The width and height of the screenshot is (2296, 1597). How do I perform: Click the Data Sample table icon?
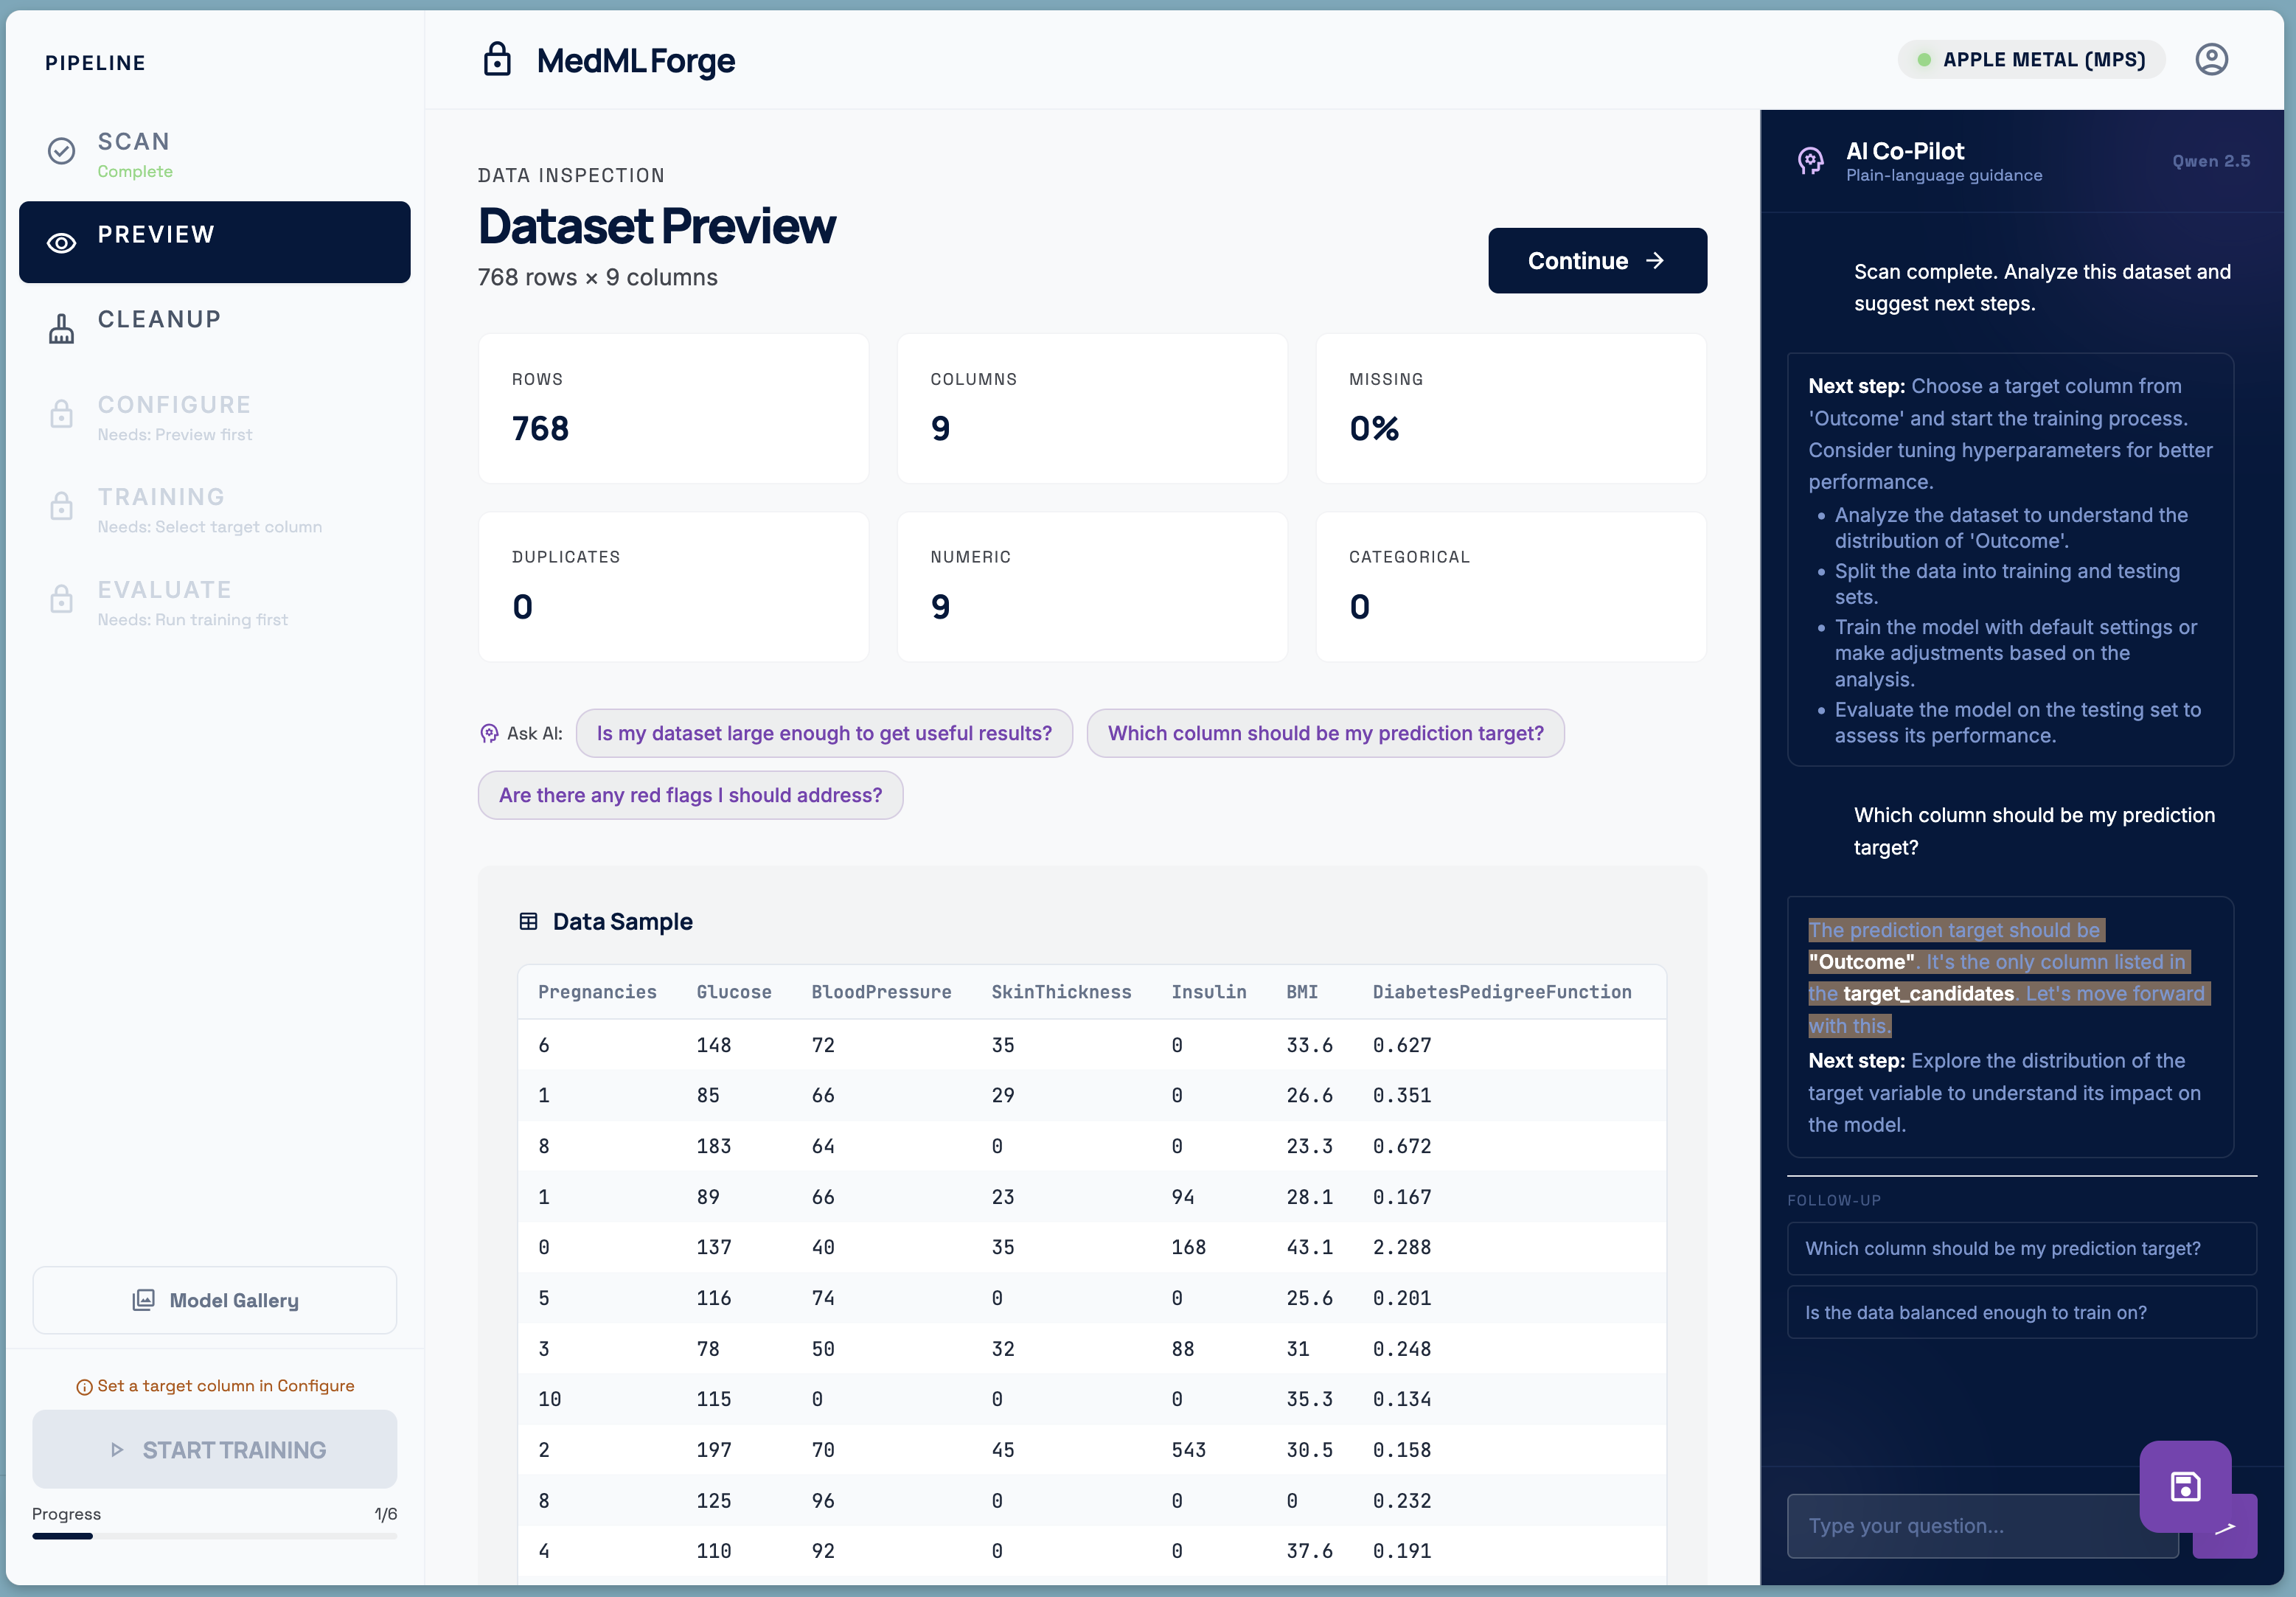point(528,921)
